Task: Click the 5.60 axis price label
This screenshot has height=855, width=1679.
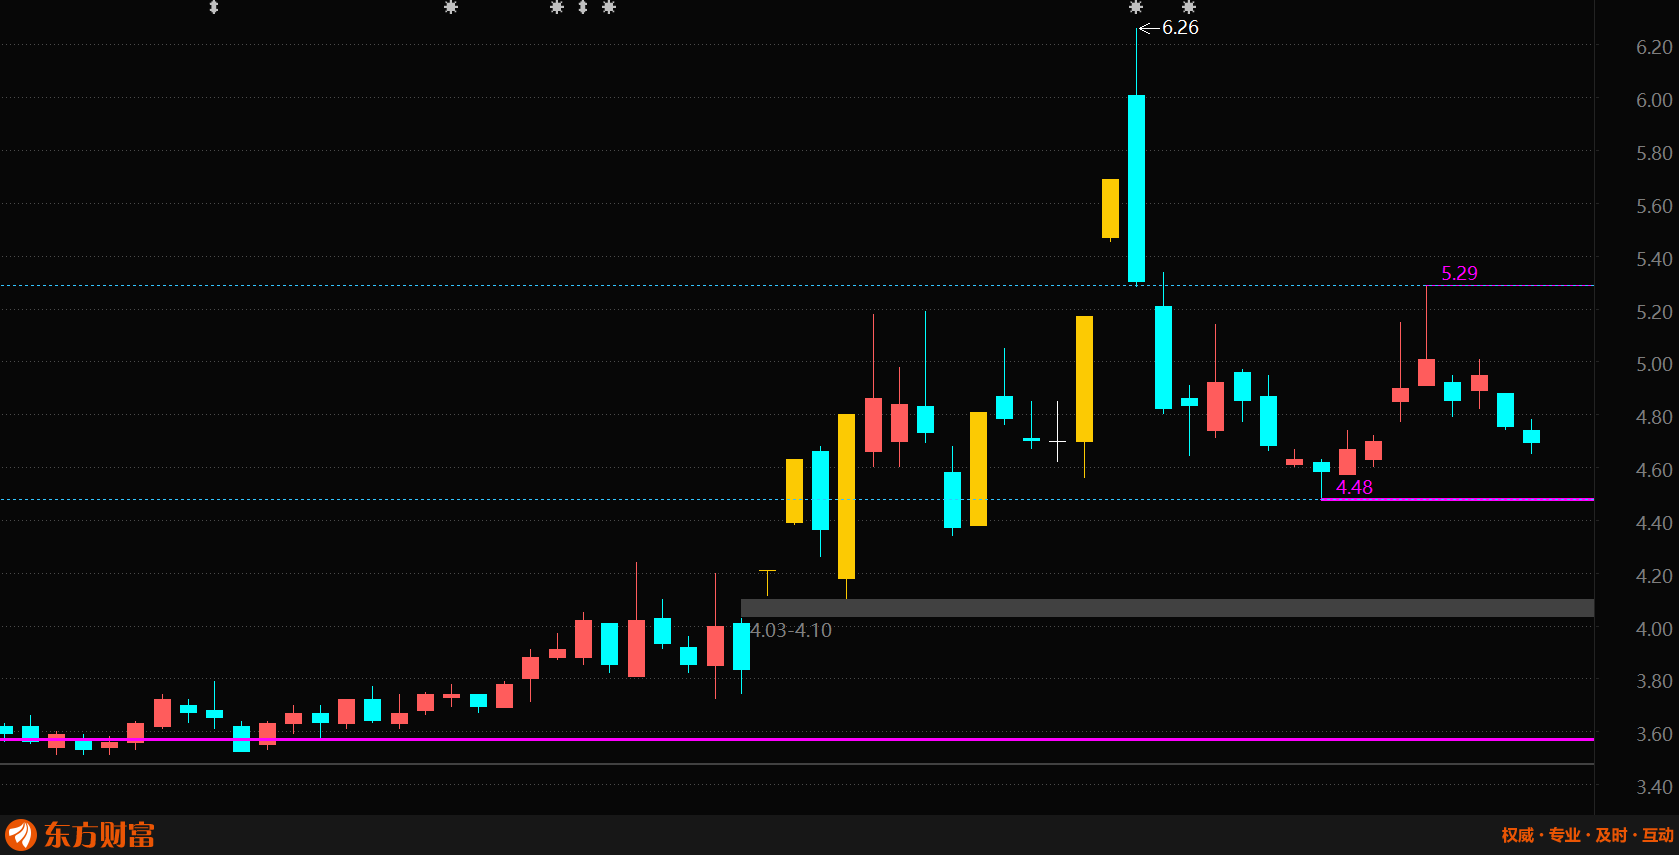Action: [x=1654, y=206]
